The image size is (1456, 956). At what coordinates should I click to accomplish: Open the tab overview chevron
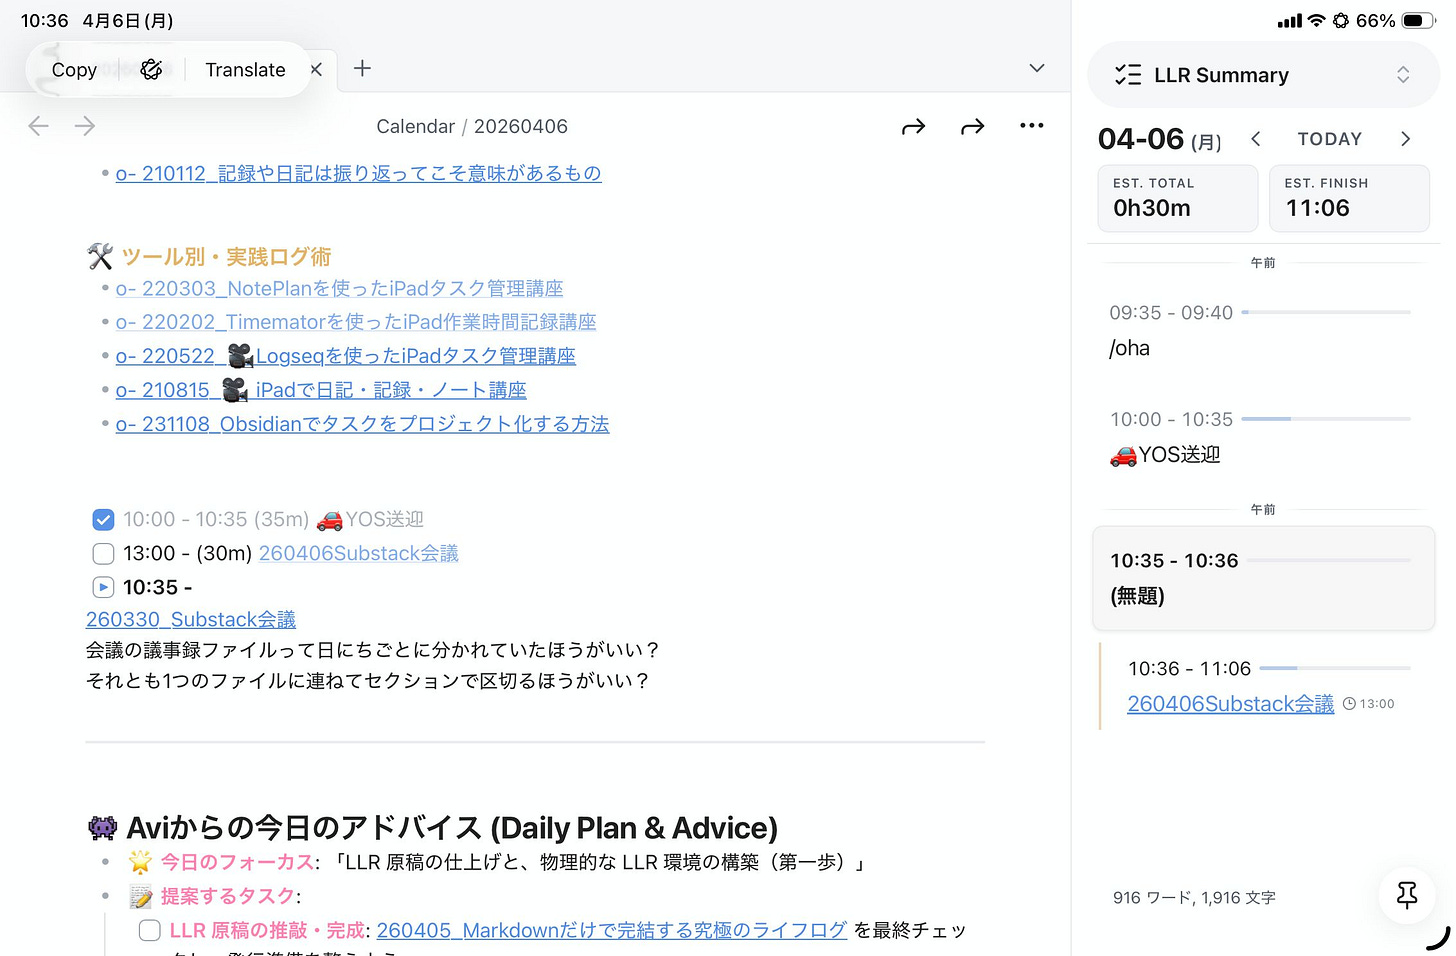tap(1036, 68)
